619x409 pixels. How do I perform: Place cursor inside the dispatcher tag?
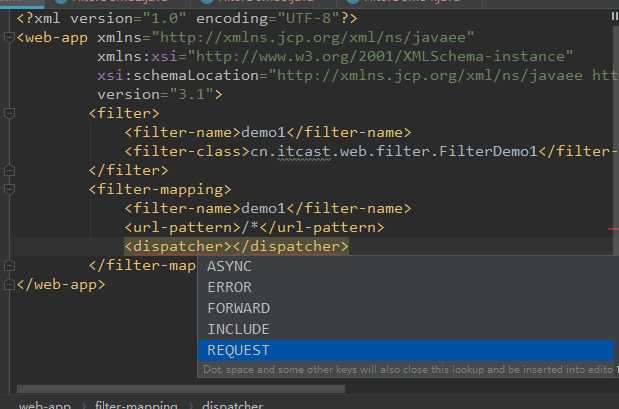pyautogui.click(x=232, y=246)
